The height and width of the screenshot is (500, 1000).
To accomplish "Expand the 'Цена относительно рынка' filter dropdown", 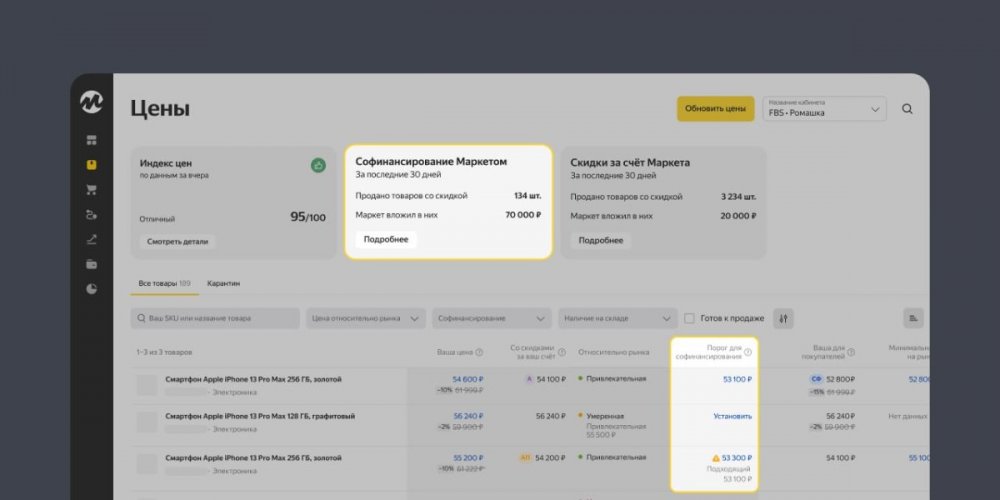I will click(x=366, y=318).
